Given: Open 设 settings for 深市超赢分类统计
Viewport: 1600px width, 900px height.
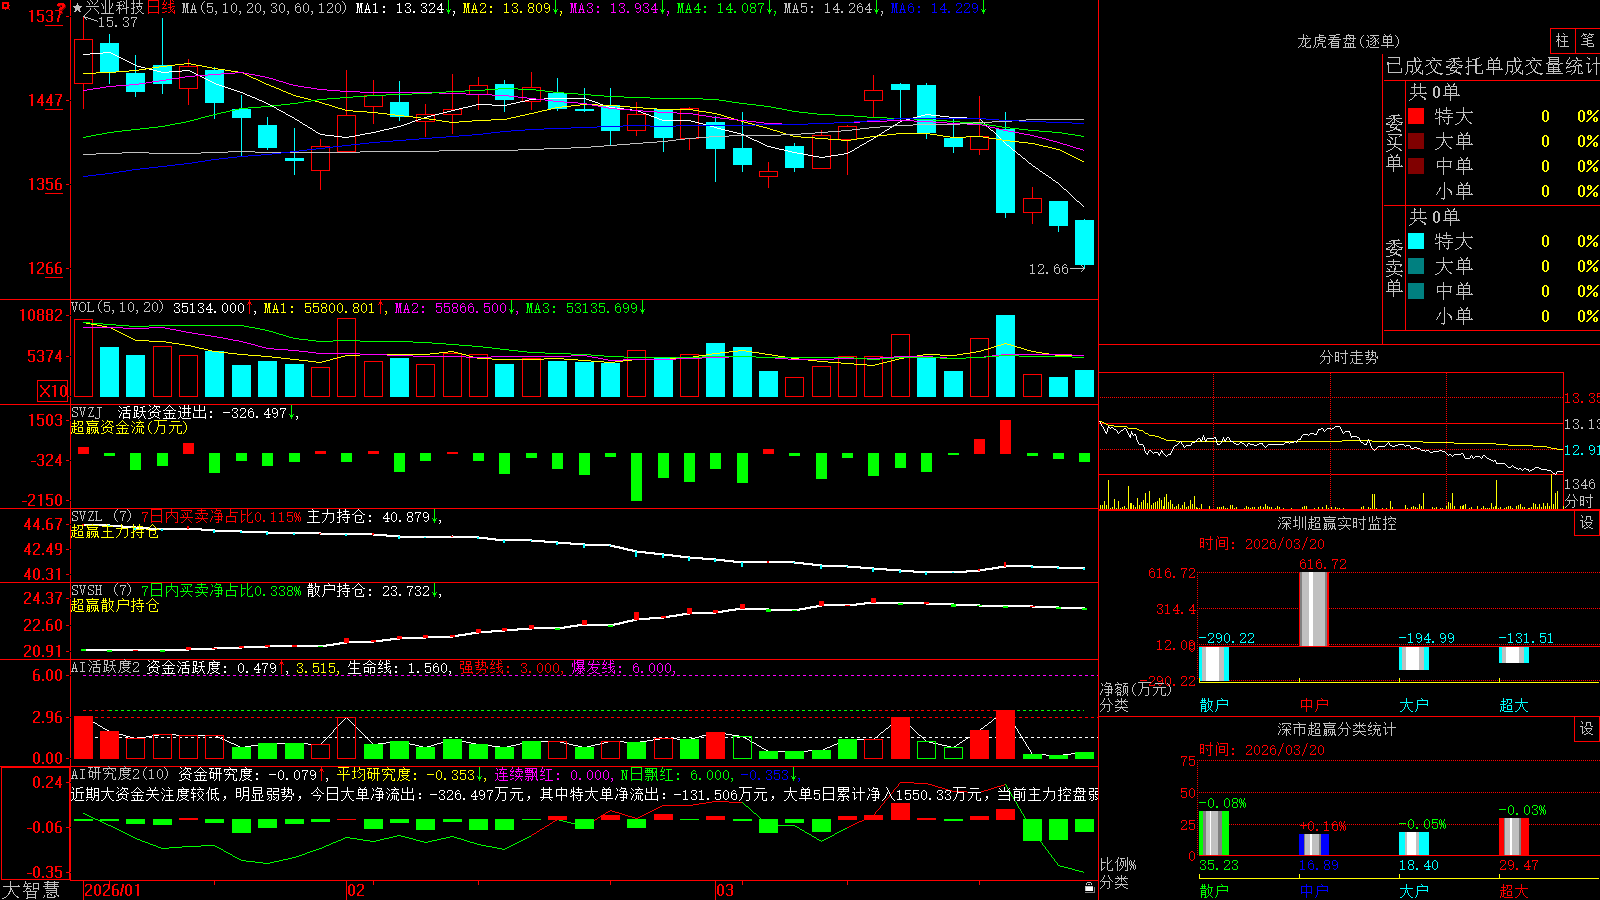Looking at the screenshot, I should (x=1587, y=729).
